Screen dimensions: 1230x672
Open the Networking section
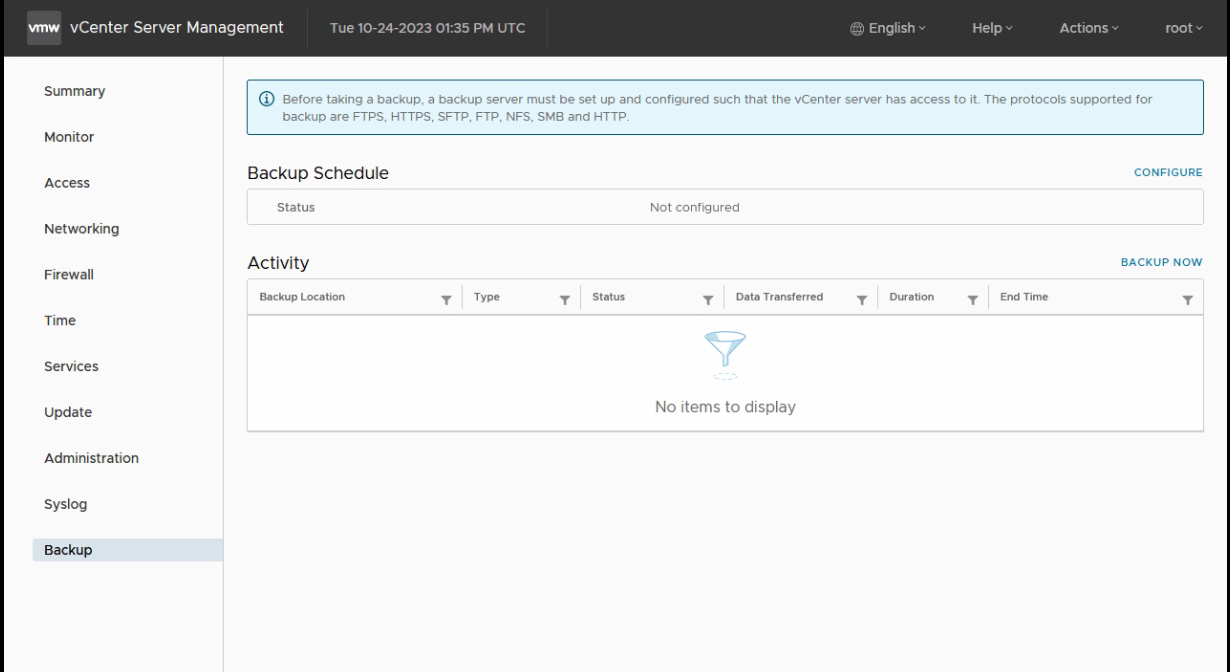coord(82,229)
